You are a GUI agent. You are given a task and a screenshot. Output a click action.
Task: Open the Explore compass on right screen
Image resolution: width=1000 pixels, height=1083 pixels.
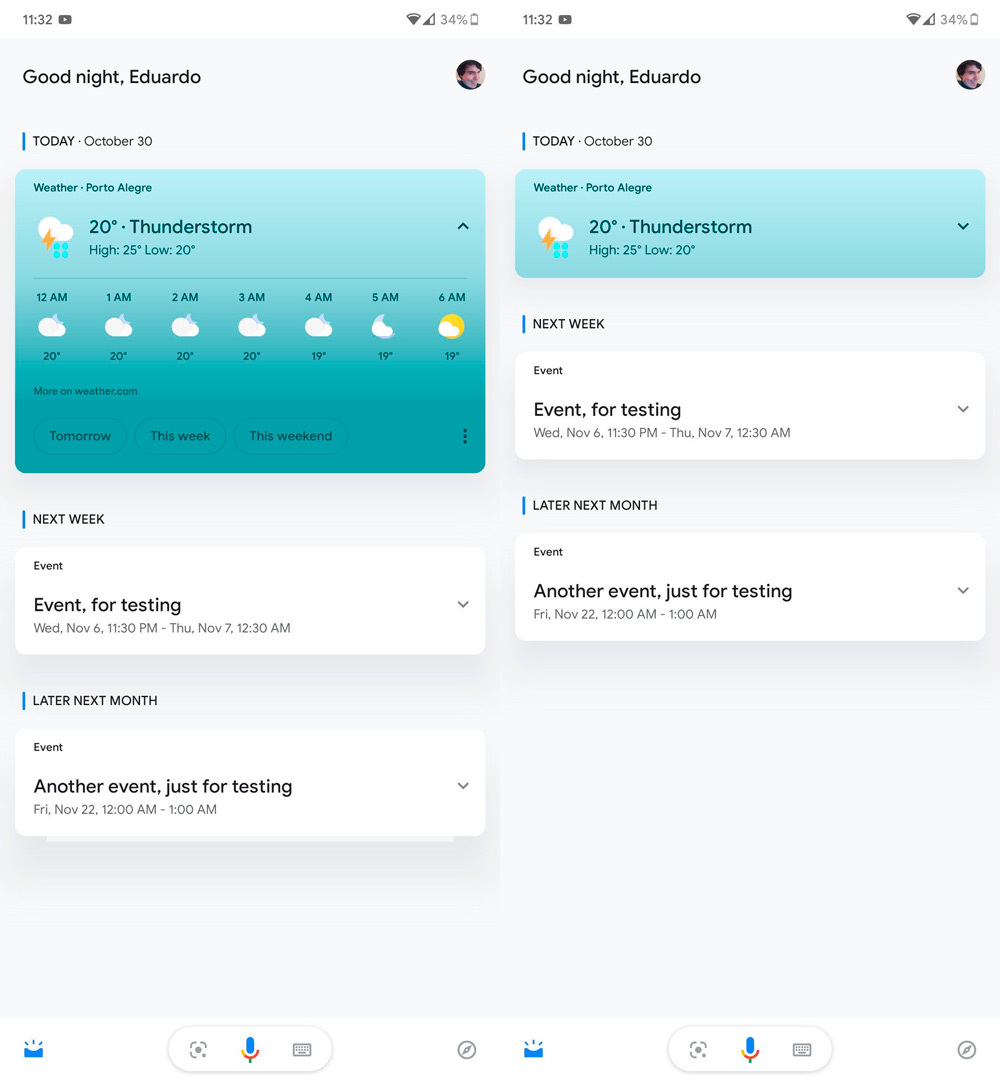pyautogui.click(x=966, y=1049)
